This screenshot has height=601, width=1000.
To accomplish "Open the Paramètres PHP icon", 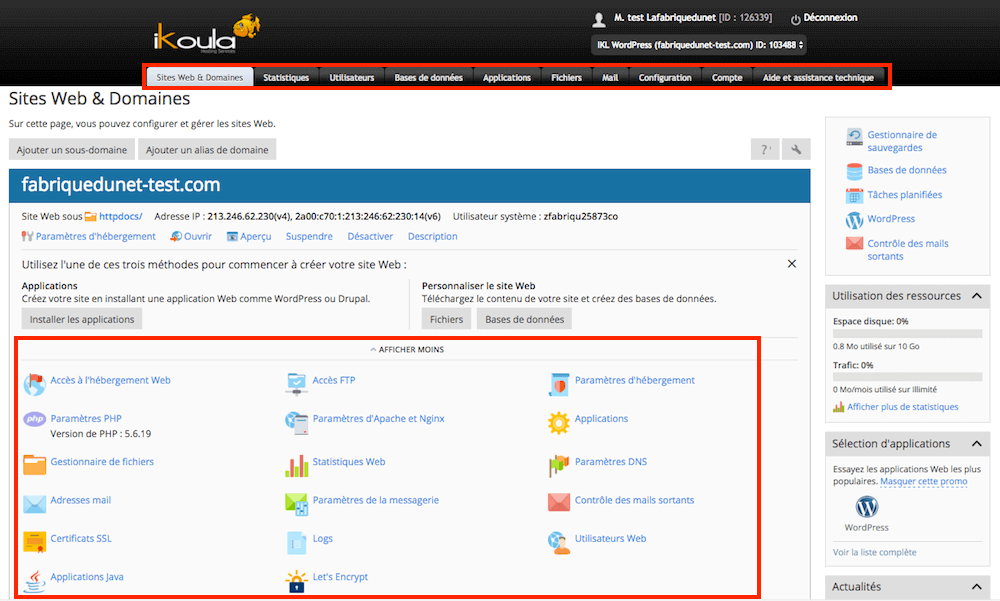I will pyautogui.click(x=35, y=419).
